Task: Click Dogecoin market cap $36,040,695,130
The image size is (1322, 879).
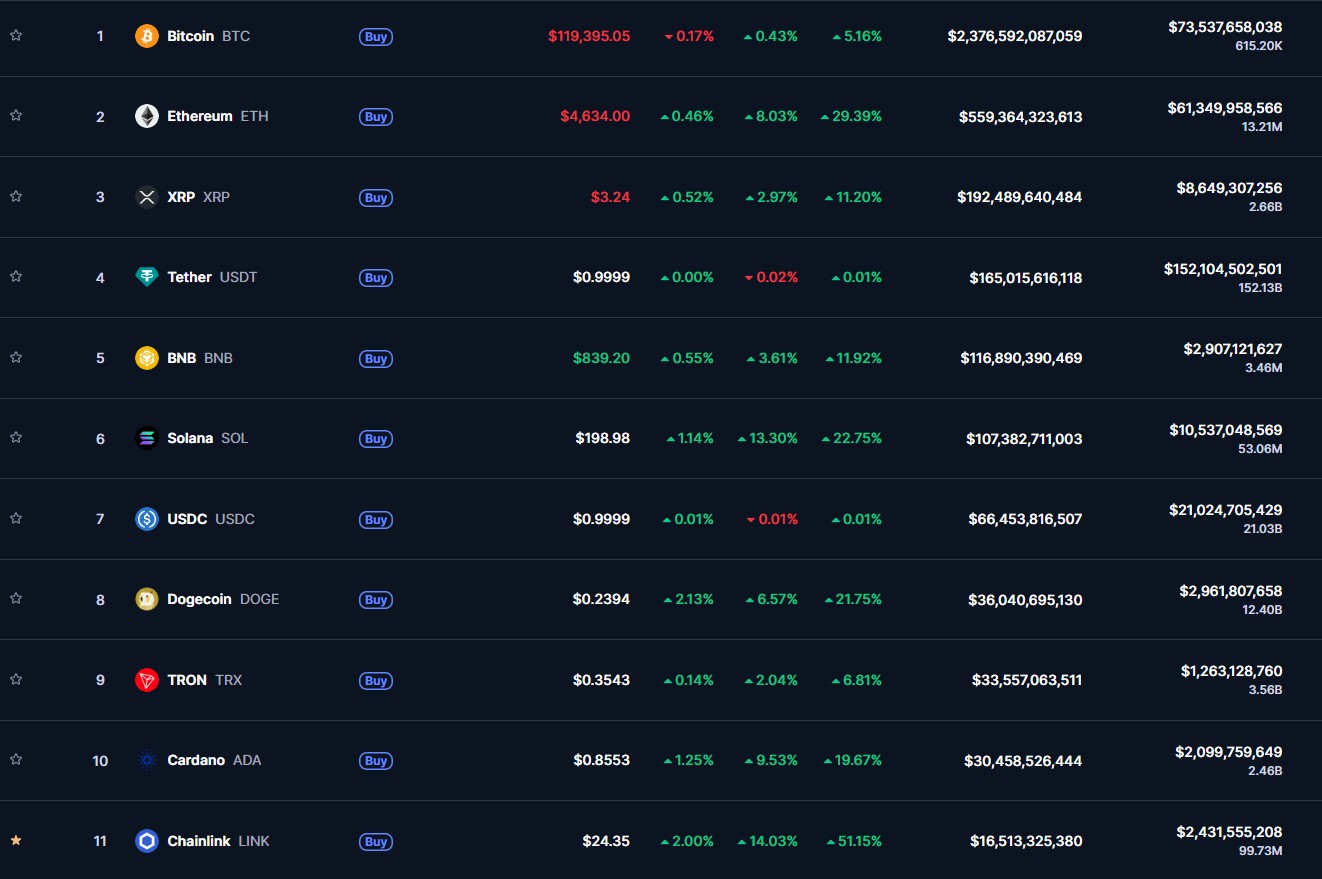Action: (x=1025, y=600)
